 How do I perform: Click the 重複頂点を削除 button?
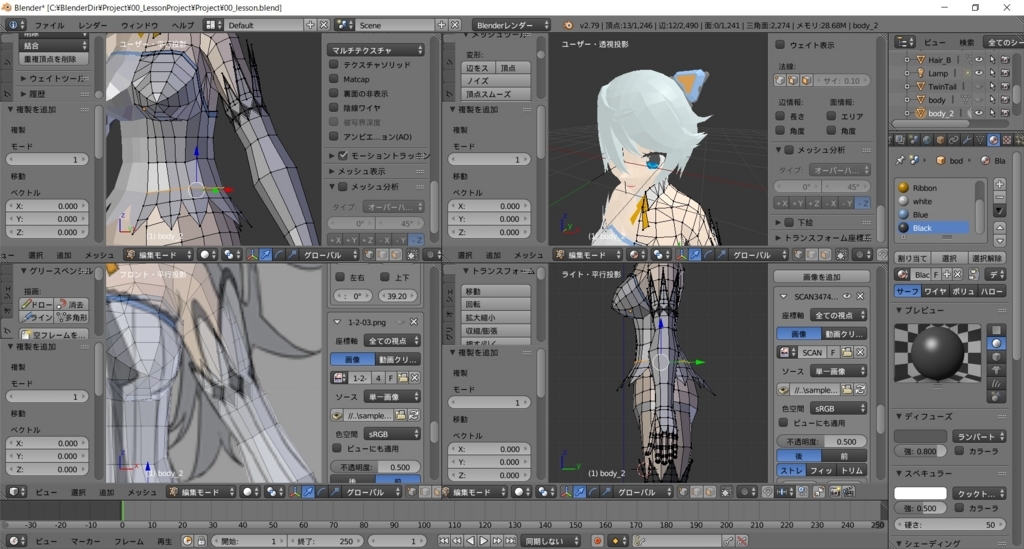[51, 59]
